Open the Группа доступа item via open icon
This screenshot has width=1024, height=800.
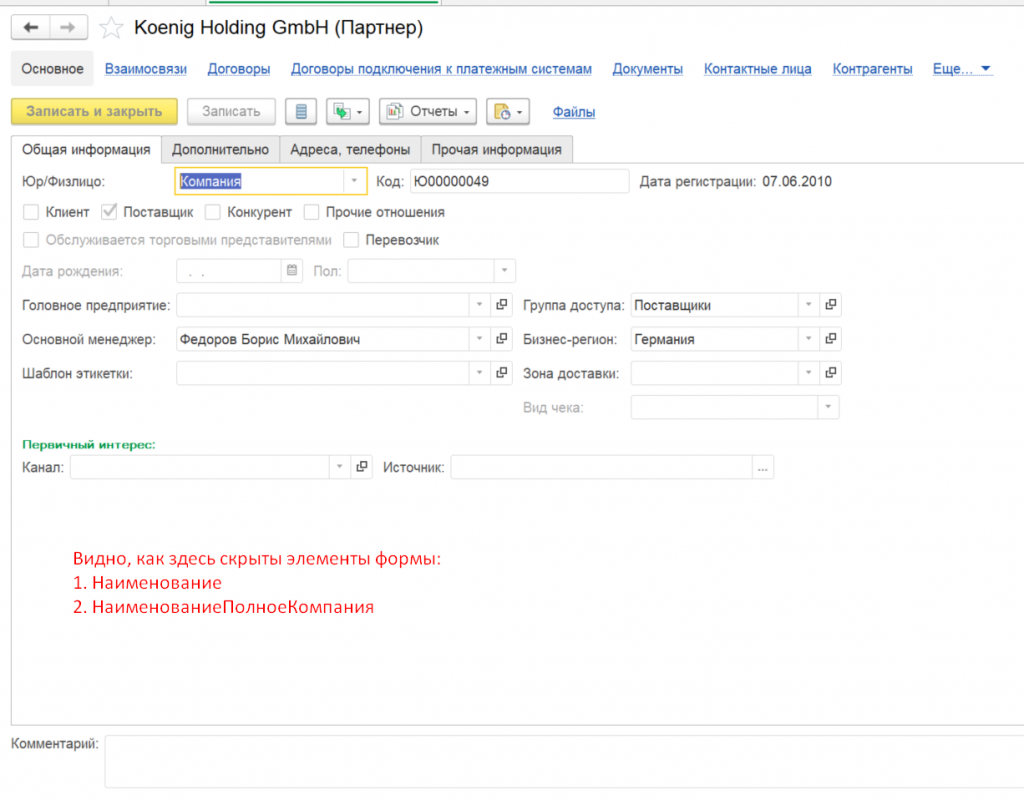point(830,305)
